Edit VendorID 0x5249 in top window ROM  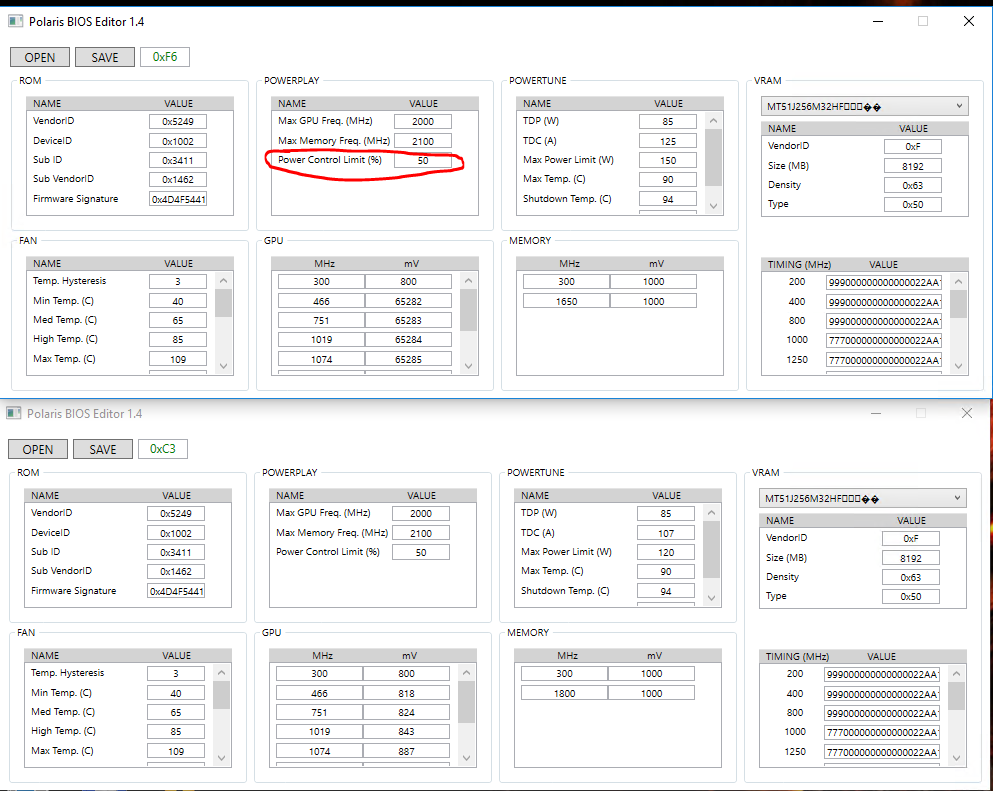[178, 122]
